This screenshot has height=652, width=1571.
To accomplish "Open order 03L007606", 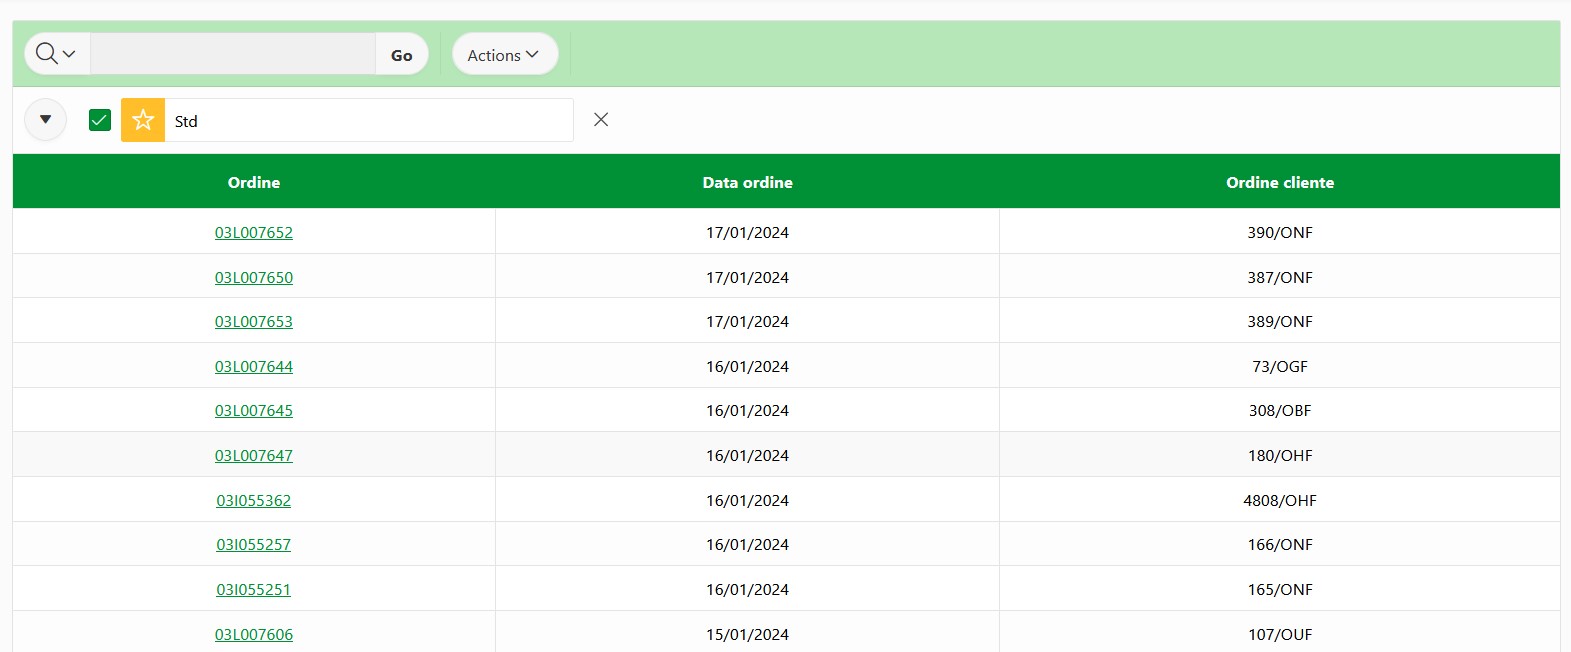I will (x=254, y=634).
